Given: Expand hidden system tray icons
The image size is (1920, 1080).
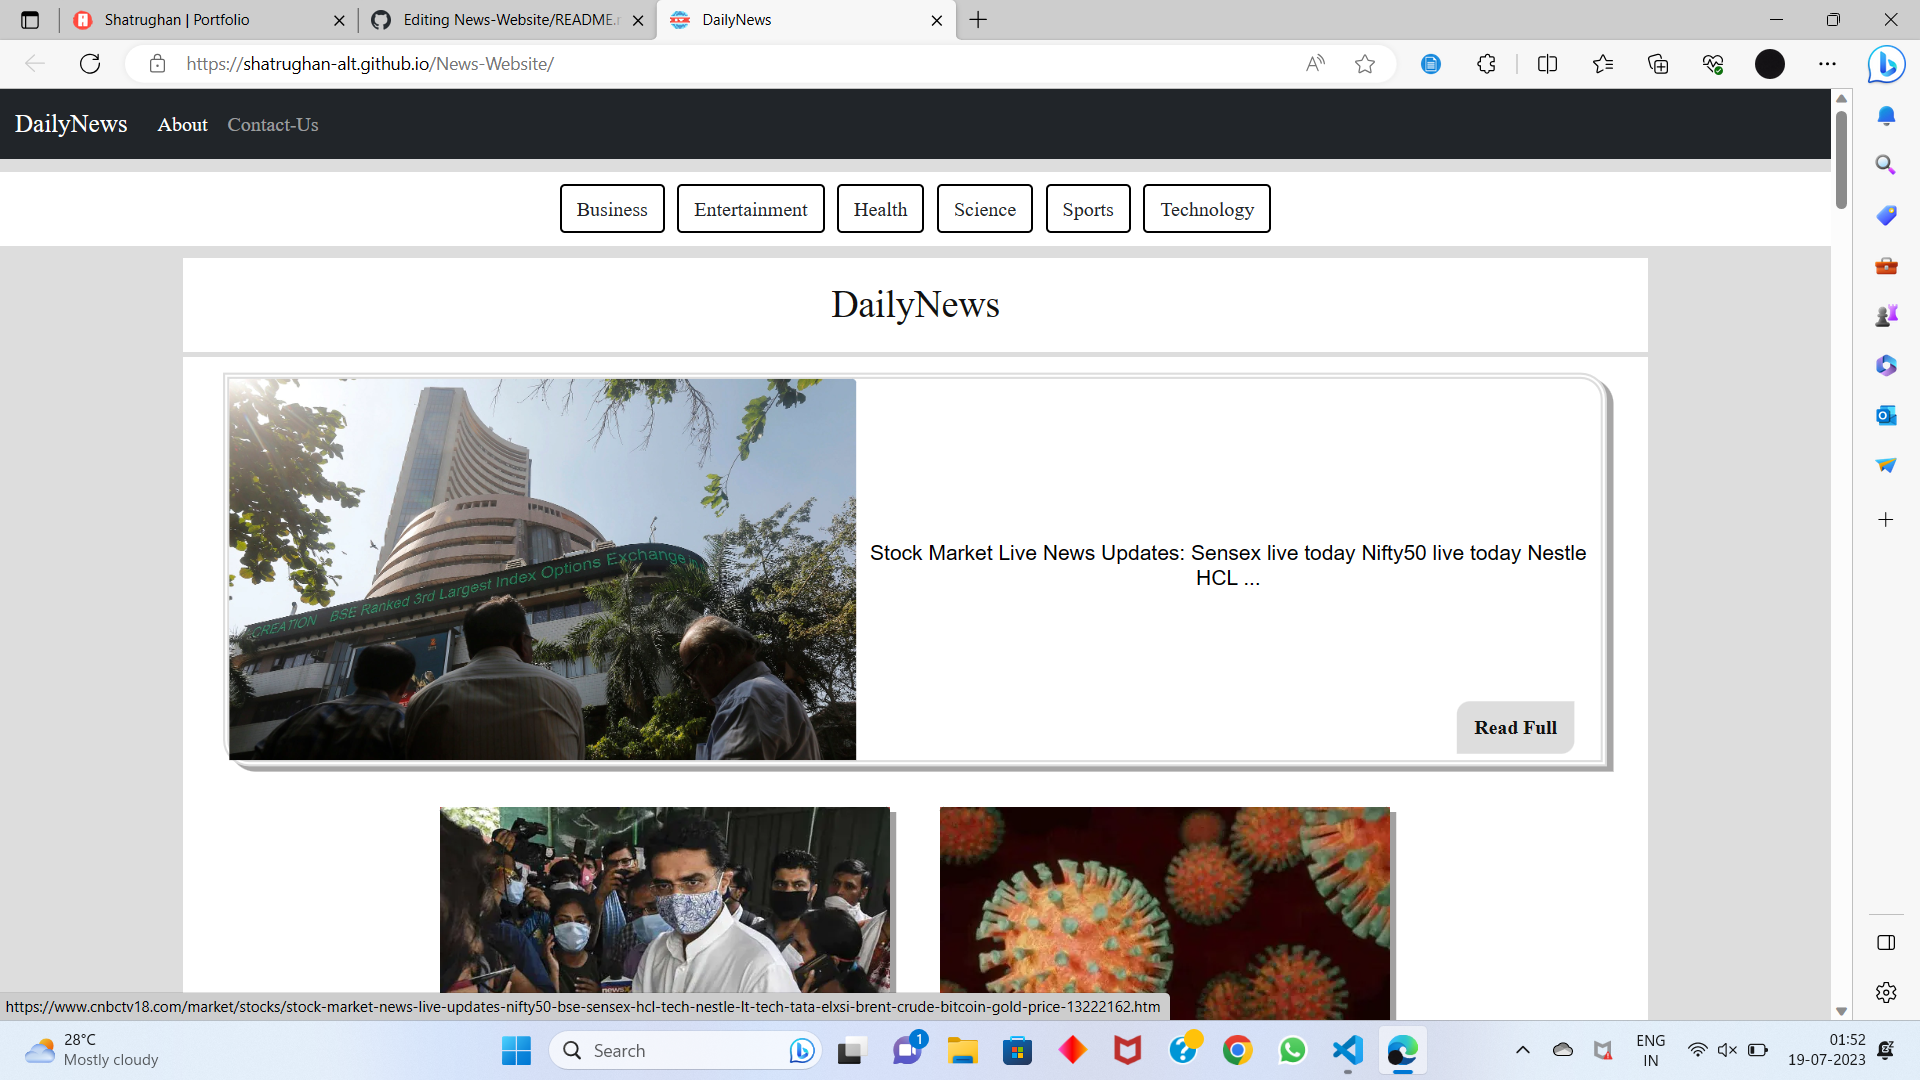Looking at the screenshot, I should 1523,1050.
